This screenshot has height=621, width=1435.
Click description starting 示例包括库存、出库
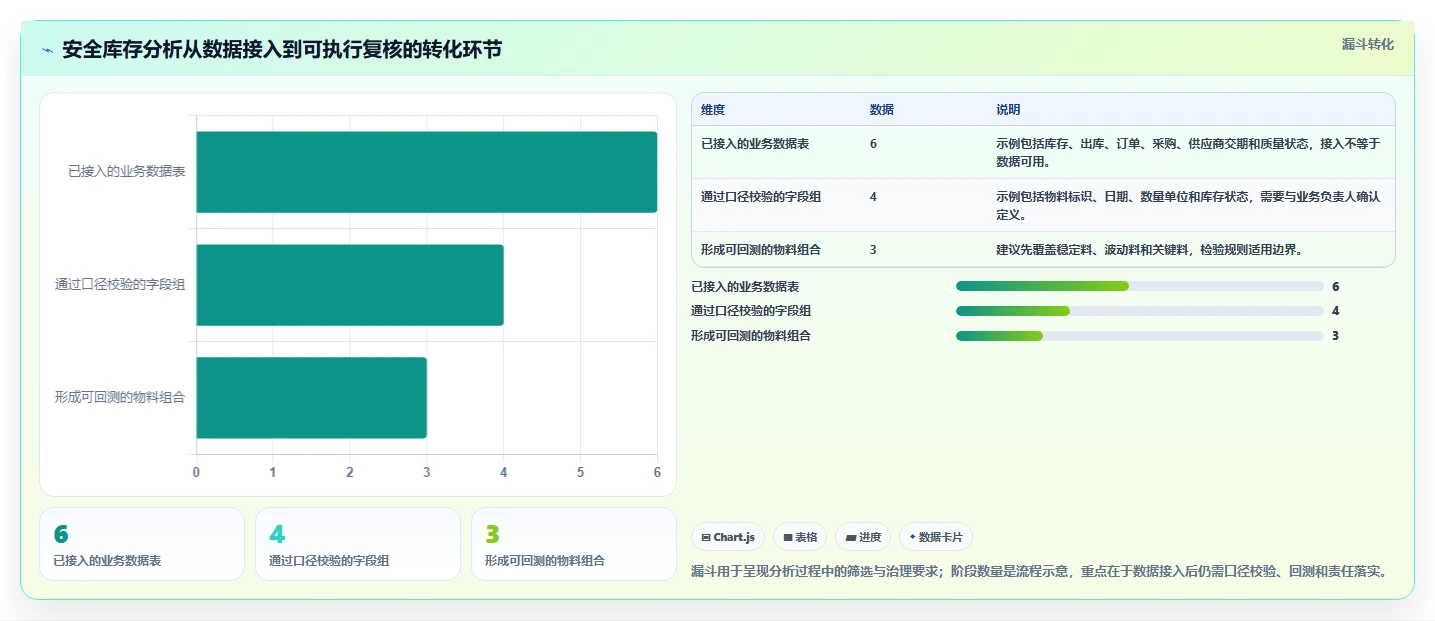point(1188,152)
